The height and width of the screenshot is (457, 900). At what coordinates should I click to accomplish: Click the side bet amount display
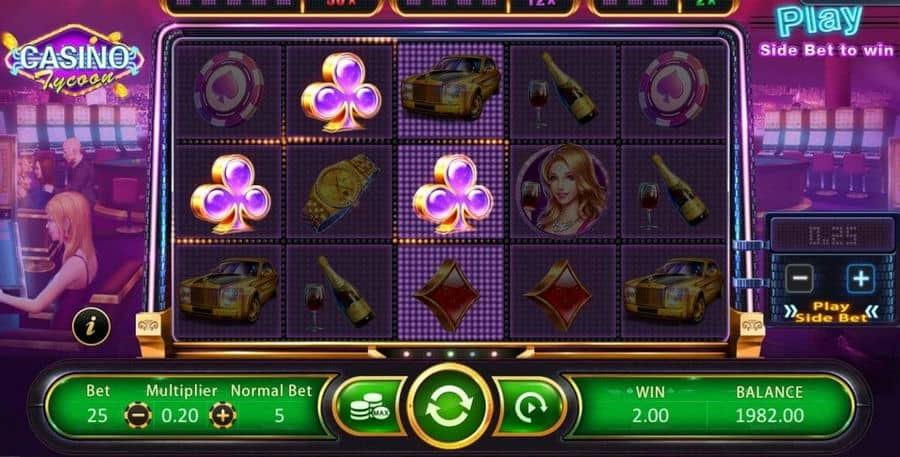(x=833, y=235)
